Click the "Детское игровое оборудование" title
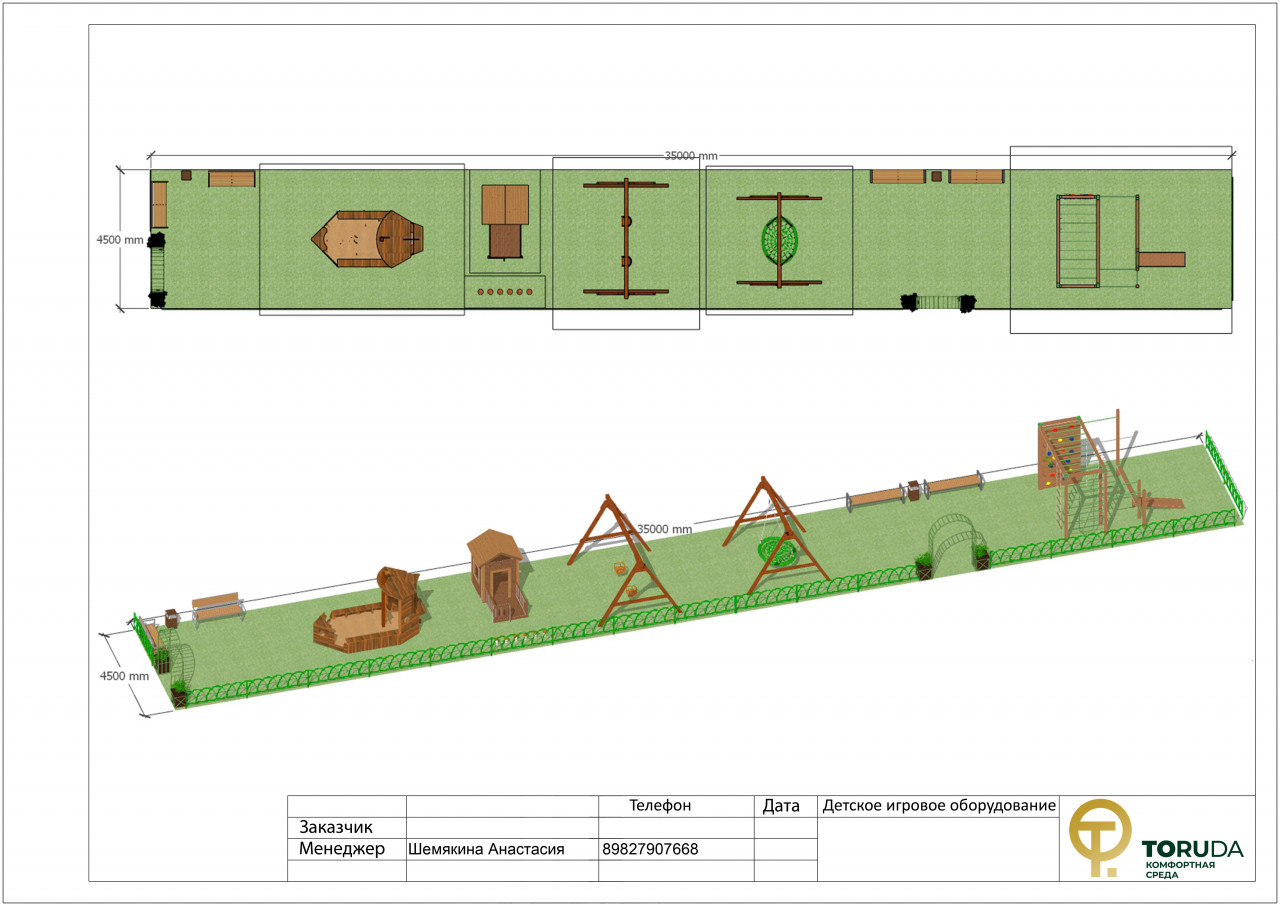The image size is (1280, 906). [938, 805]
